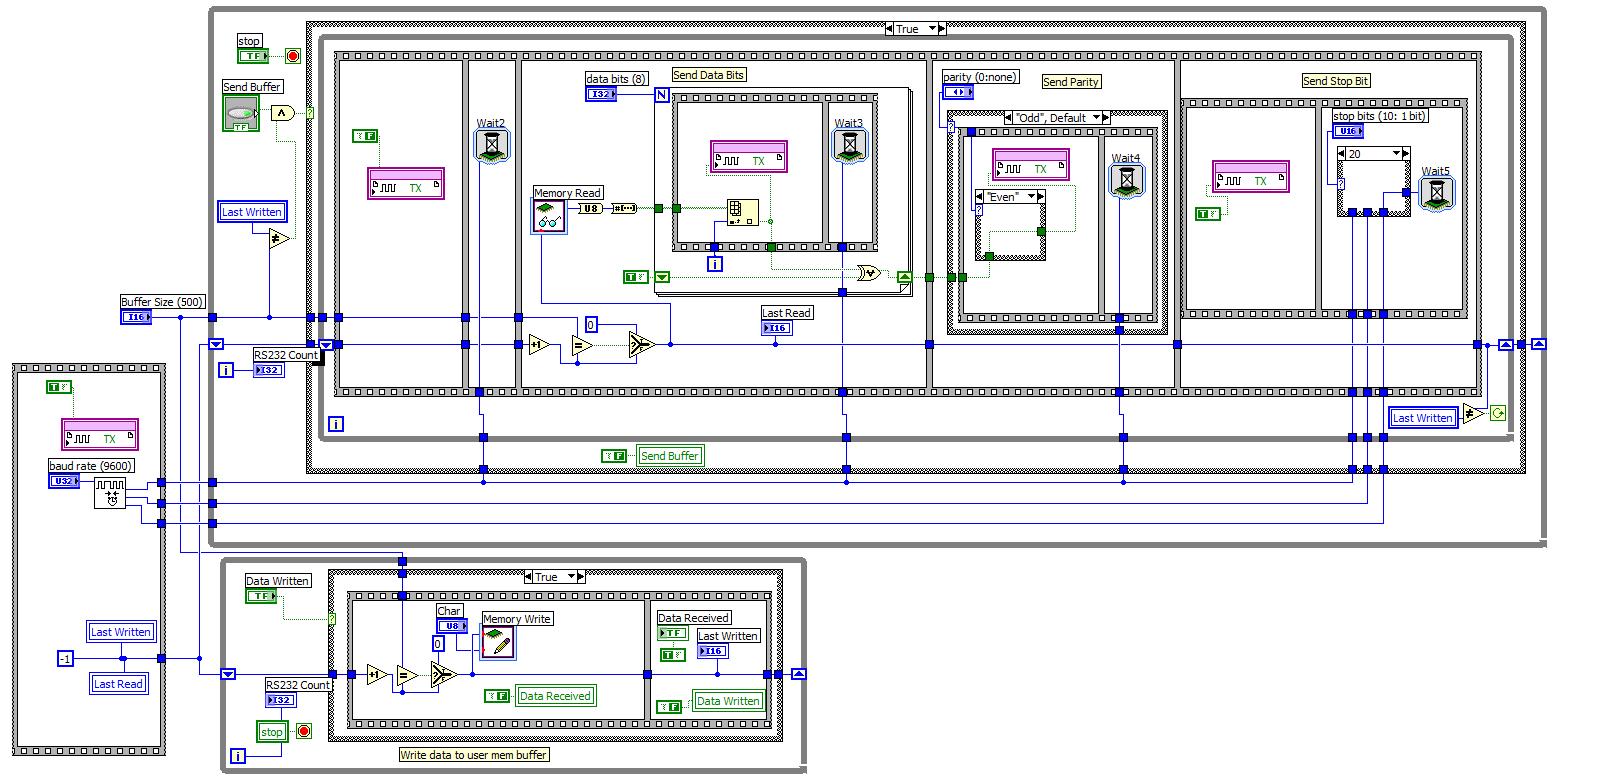Select the data bits (8) I32 terminal
Screen dimensions: 1599x779
pyautogui.click(x=601, y=94)
